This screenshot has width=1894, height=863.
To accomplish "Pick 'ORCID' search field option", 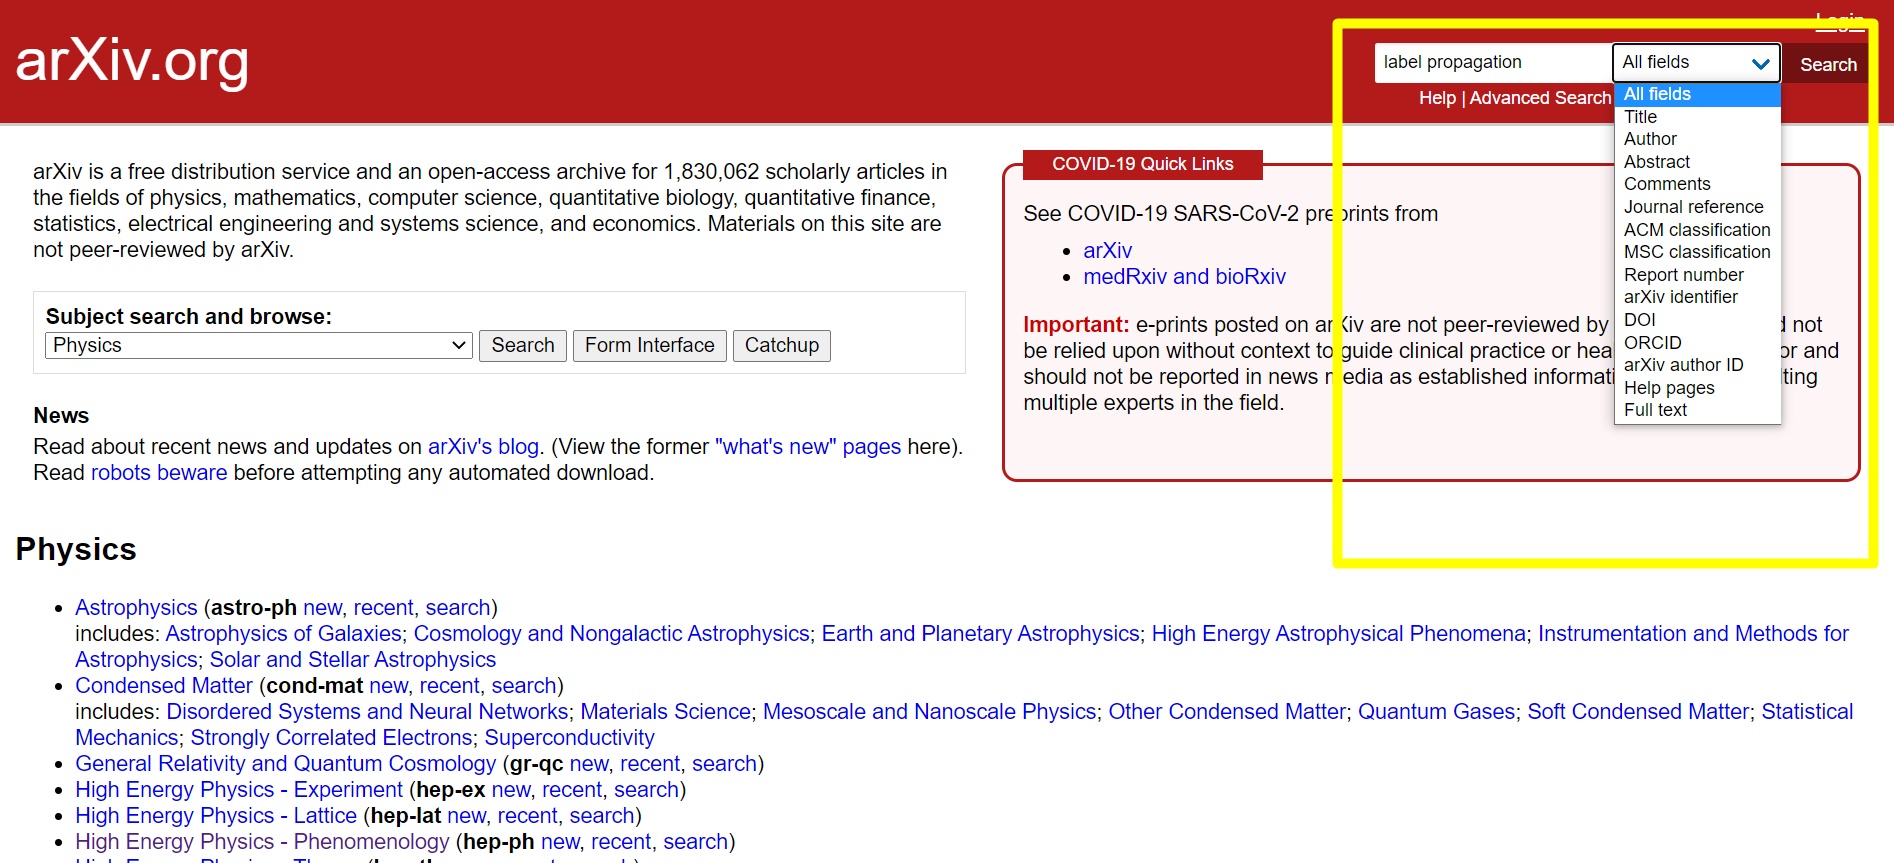I will (1697, 343).
